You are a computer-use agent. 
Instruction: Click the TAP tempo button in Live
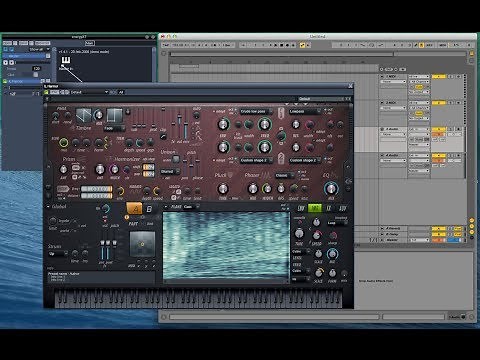pyautogui.click(x=165, y=45)
